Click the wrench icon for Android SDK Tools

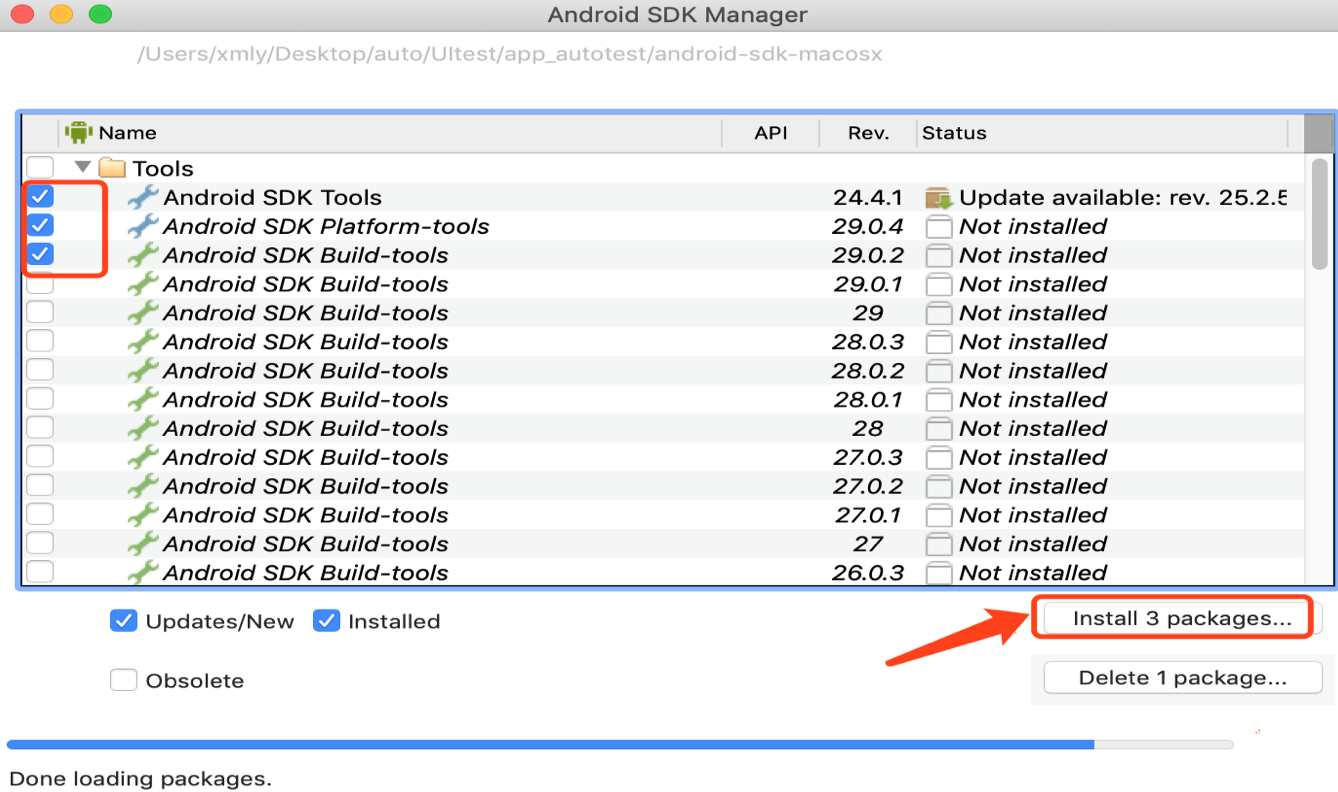tap(143, 197)
